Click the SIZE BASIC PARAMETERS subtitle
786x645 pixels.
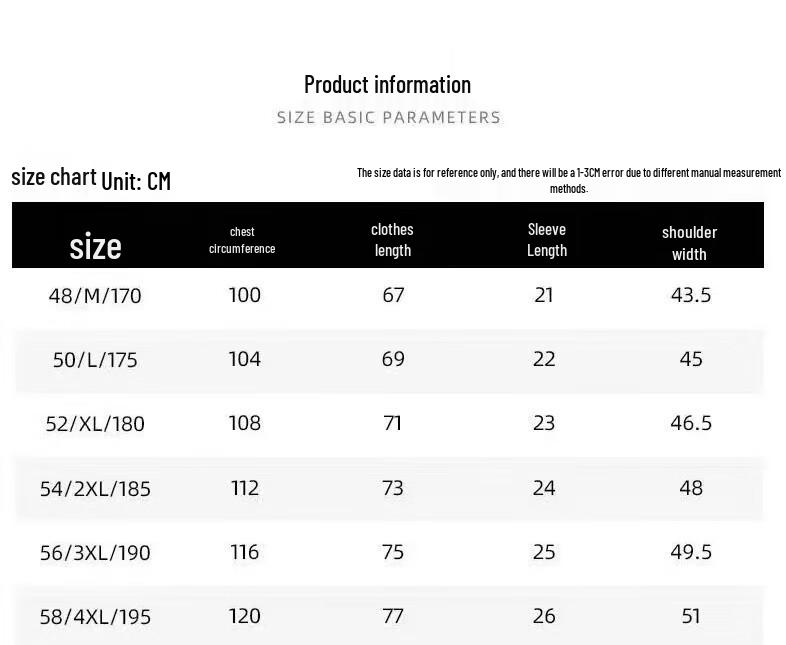tap(388, 117)
